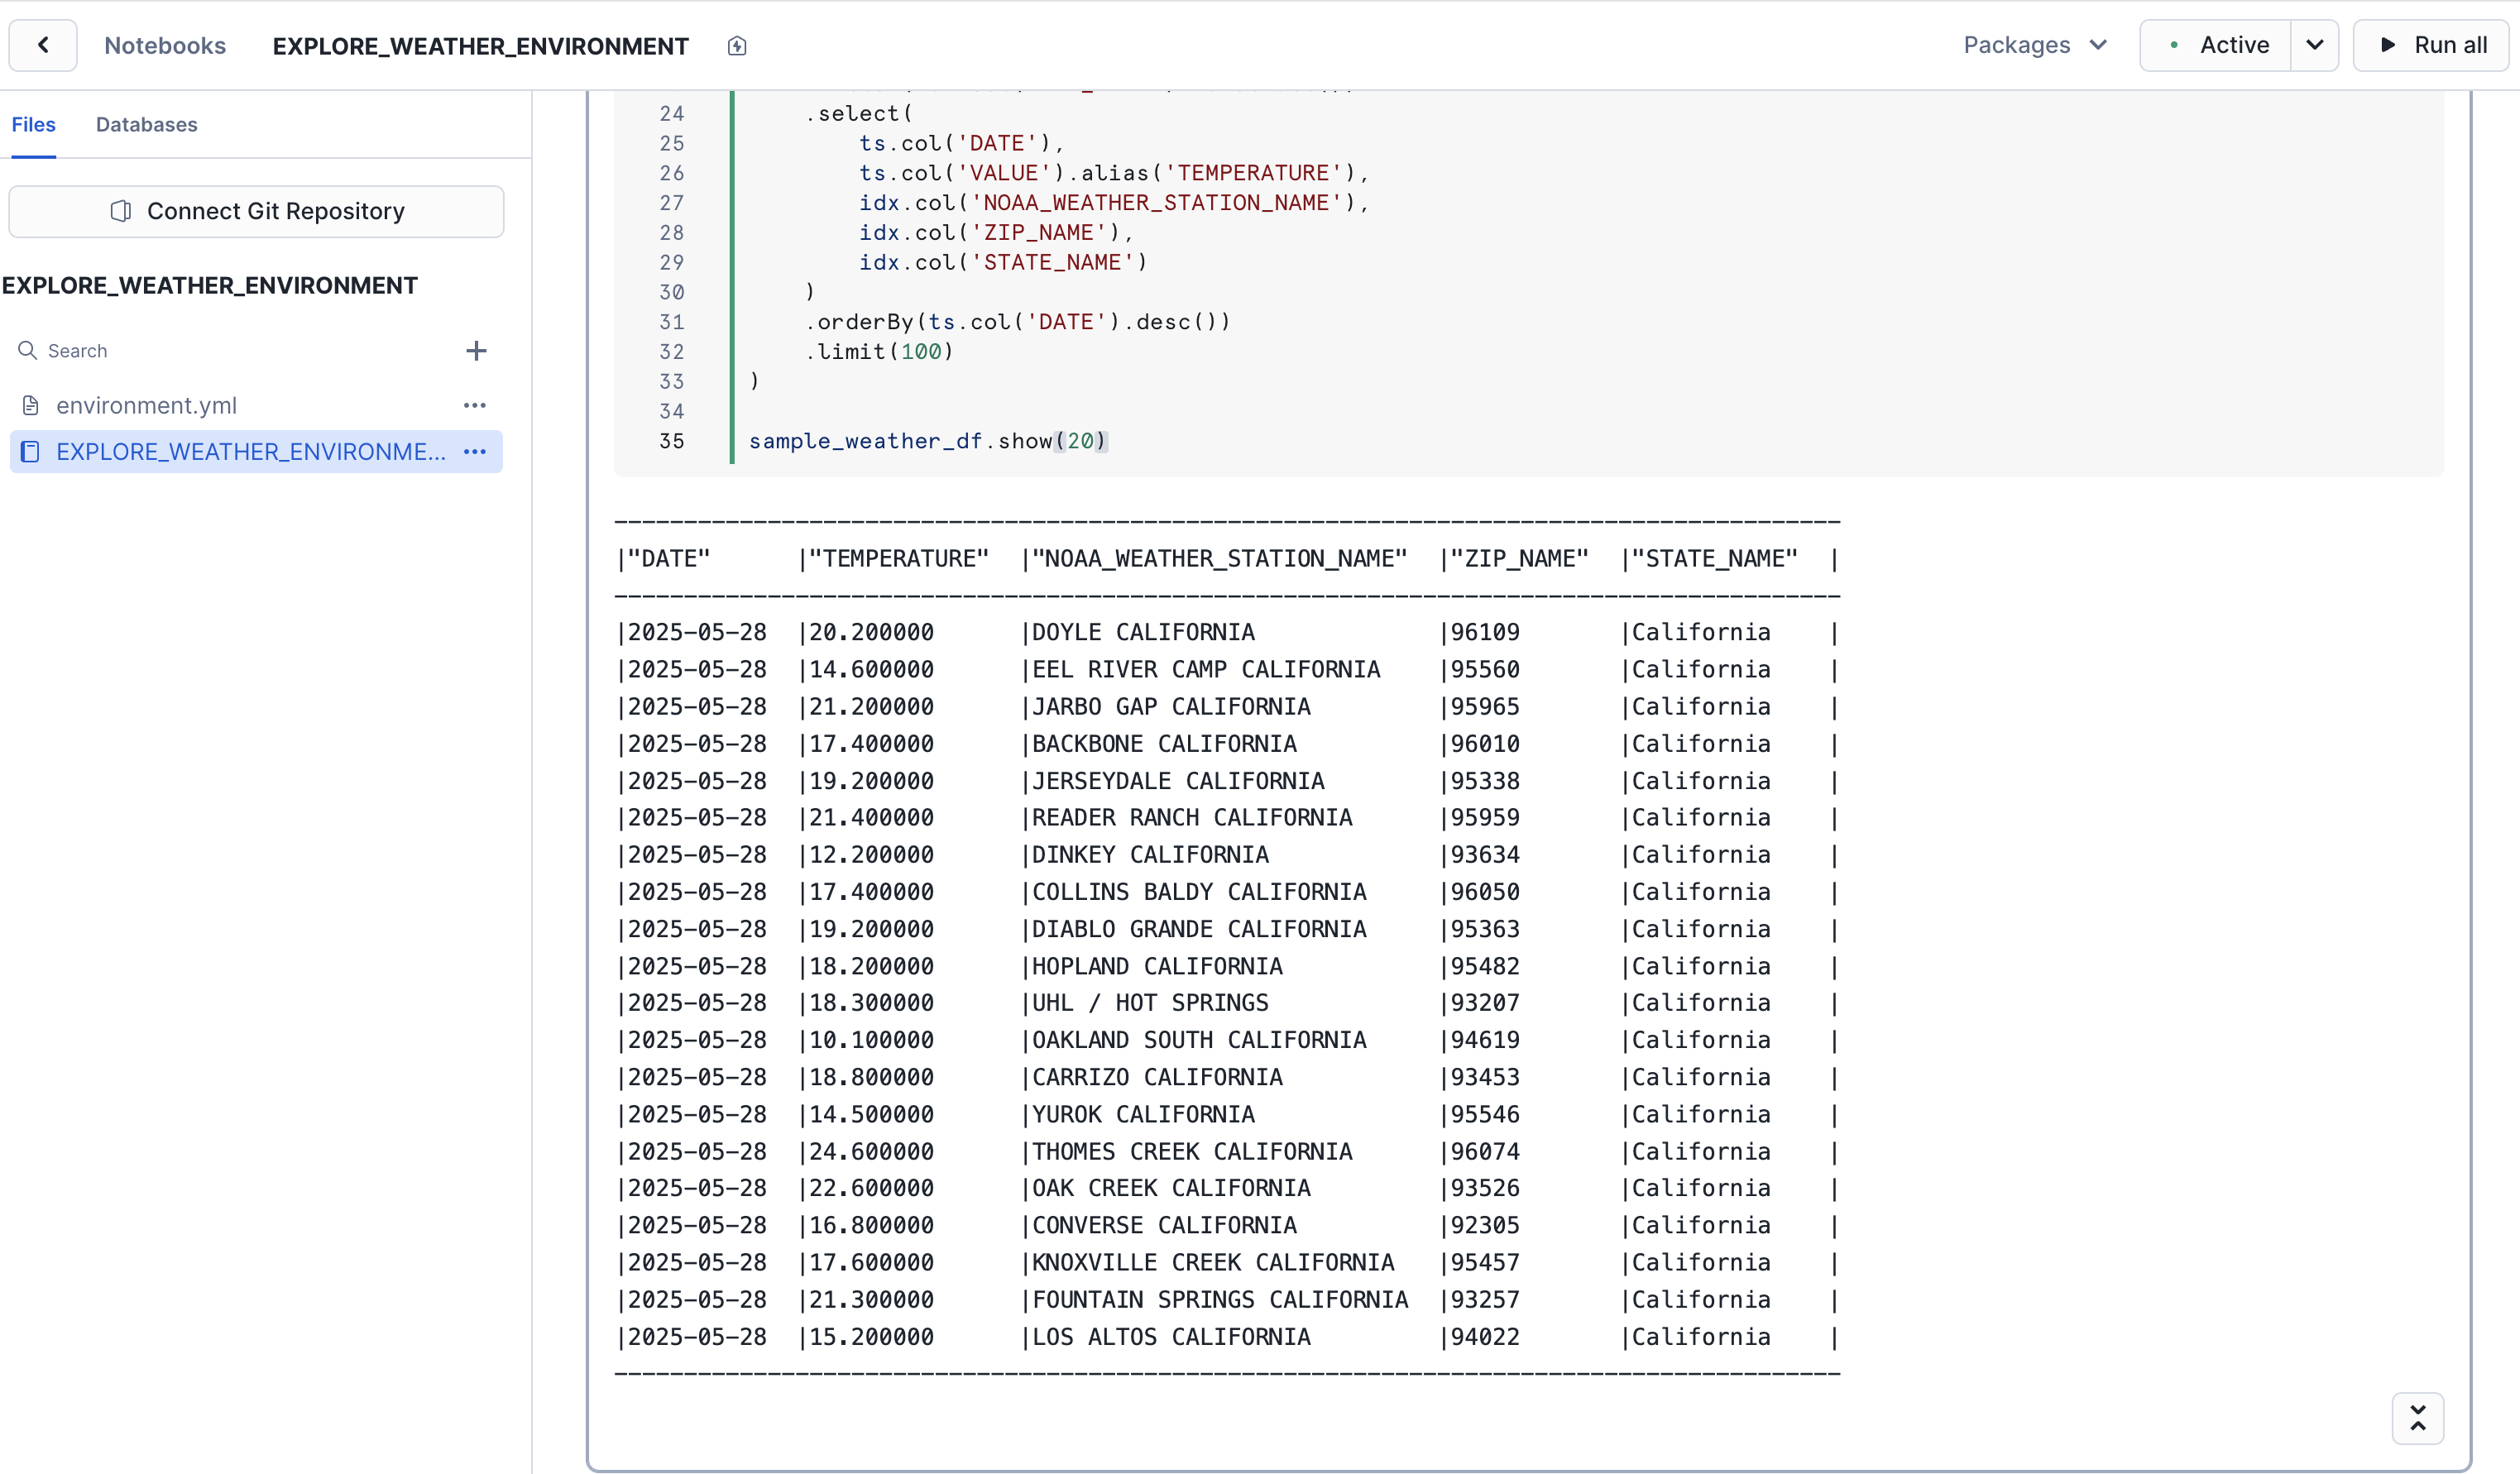Select the EXPLORE_WEATHER_ENVIRONMENT notebook file

(x=250, y=452)
